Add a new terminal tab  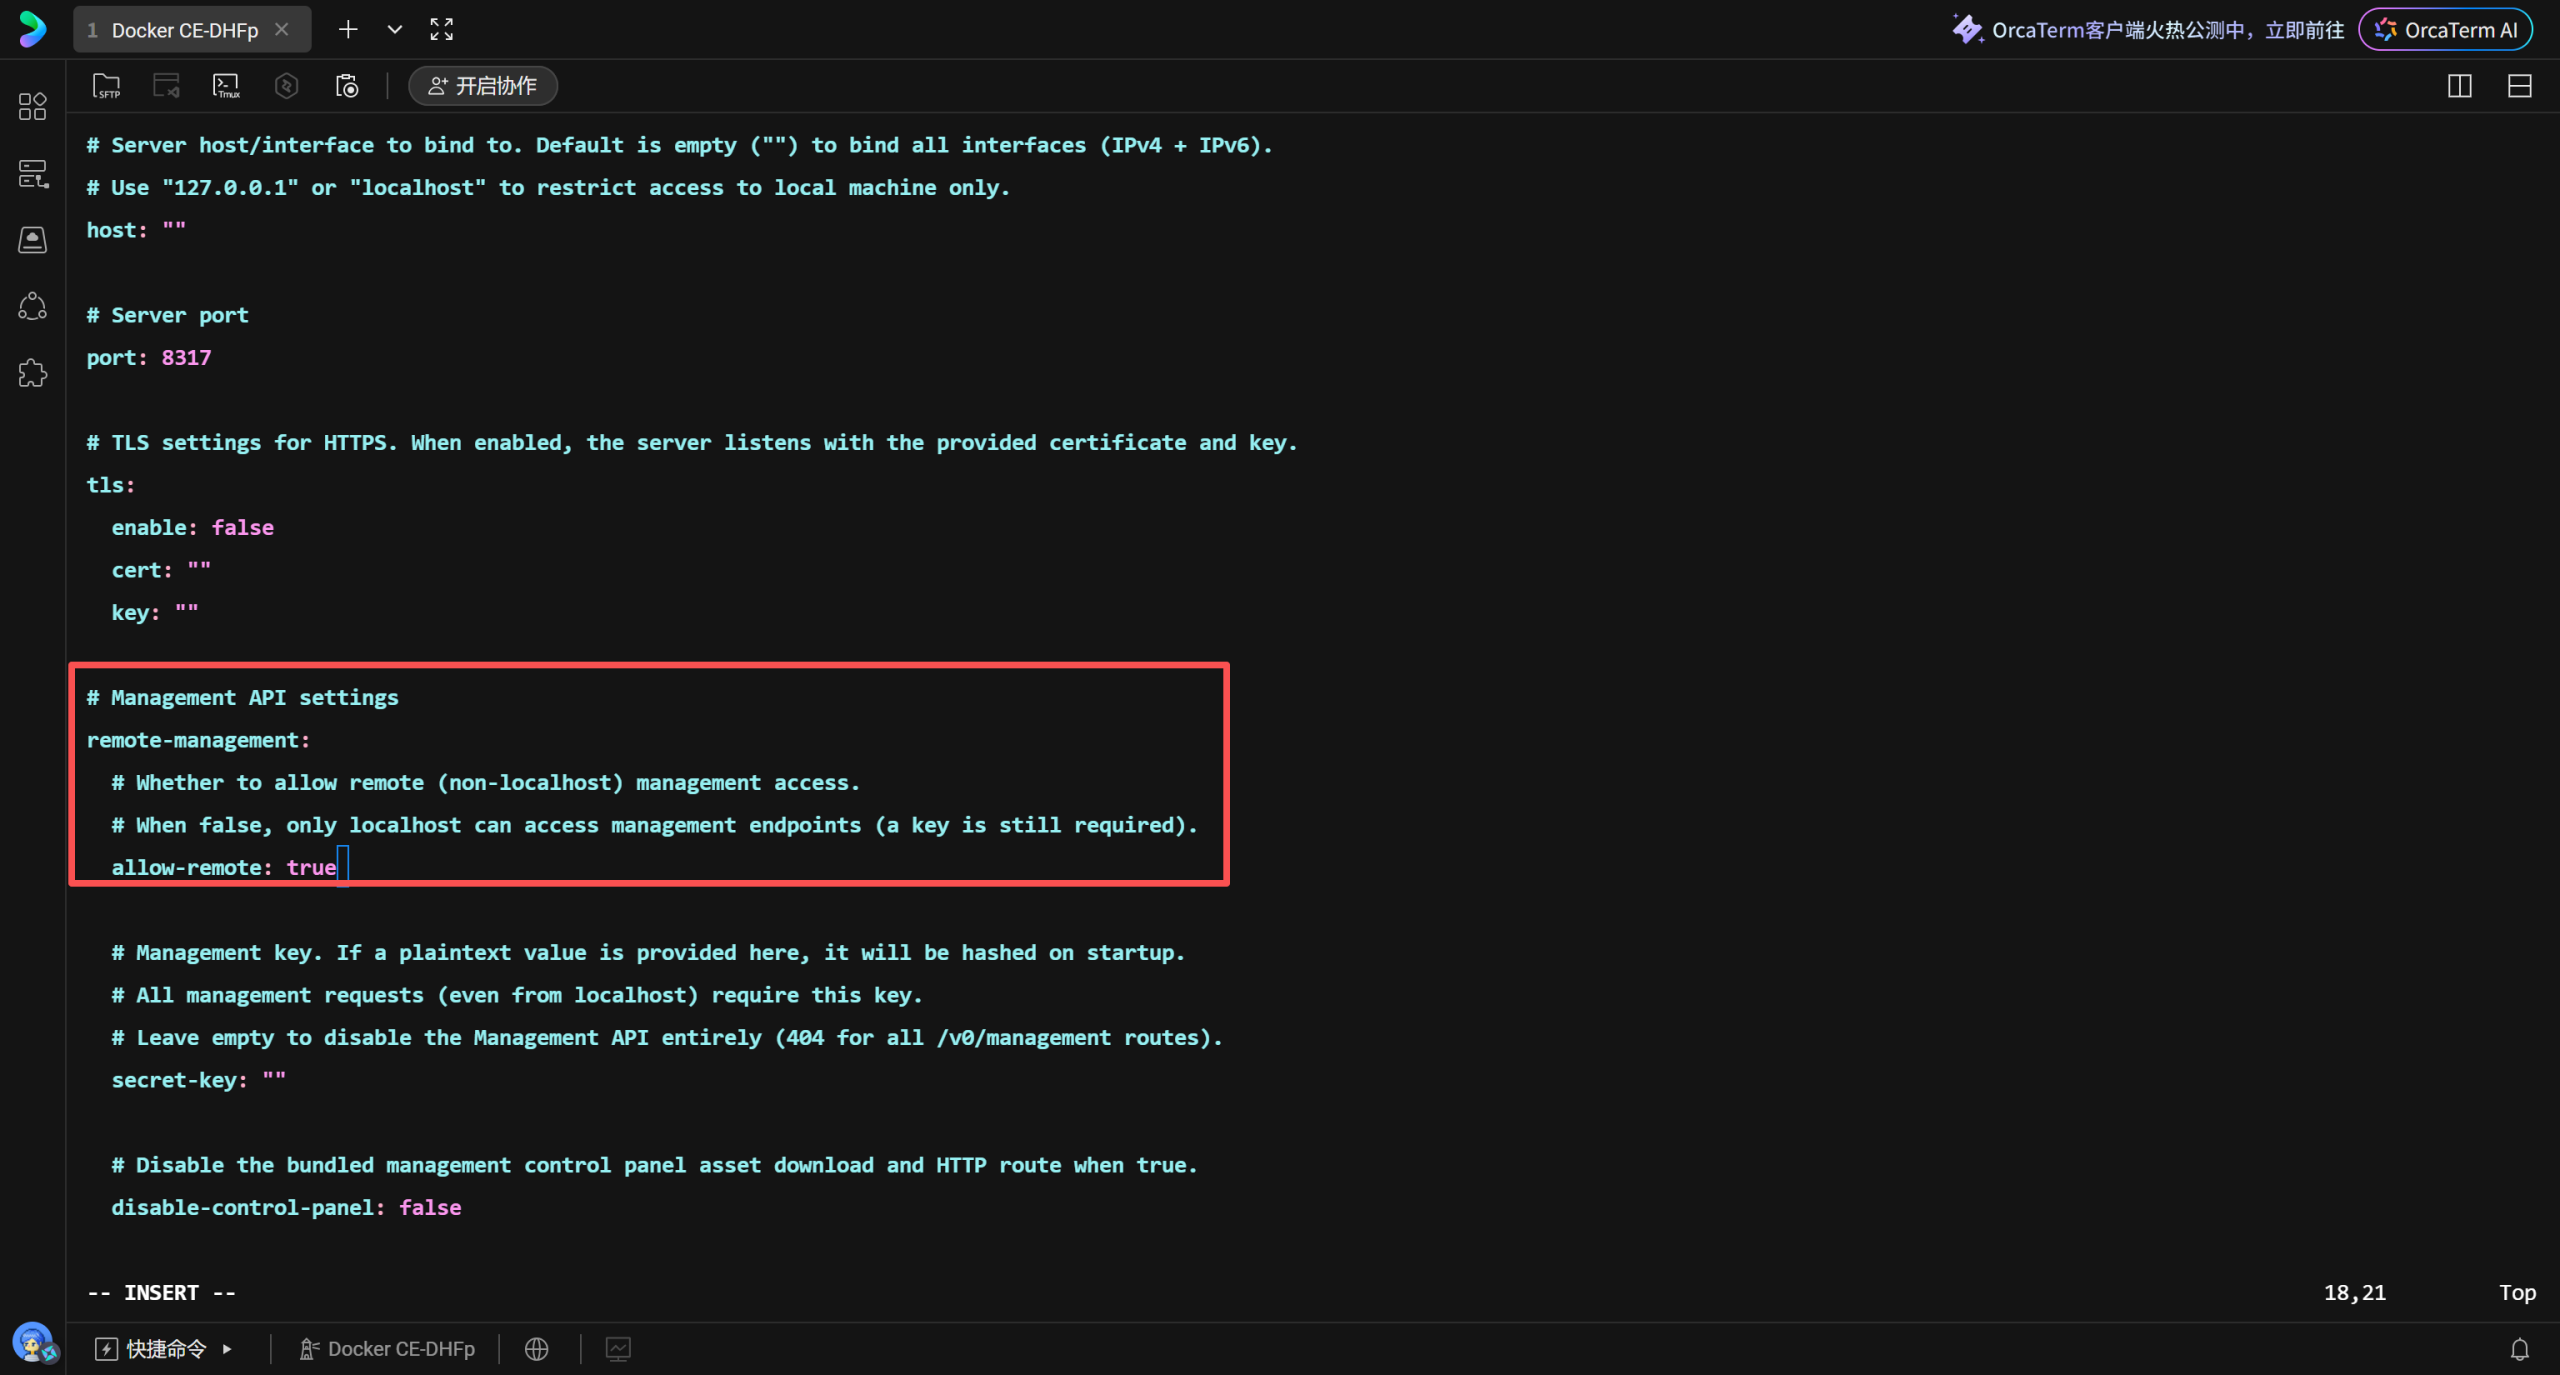click(x=347, y=30)
